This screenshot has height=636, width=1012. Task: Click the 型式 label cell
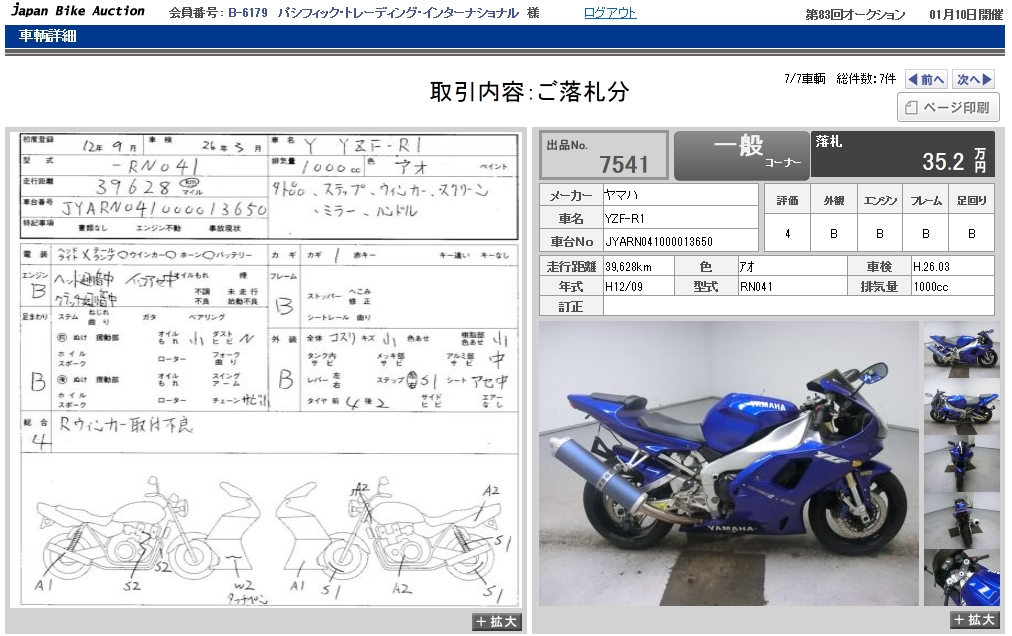coord(705,287)
